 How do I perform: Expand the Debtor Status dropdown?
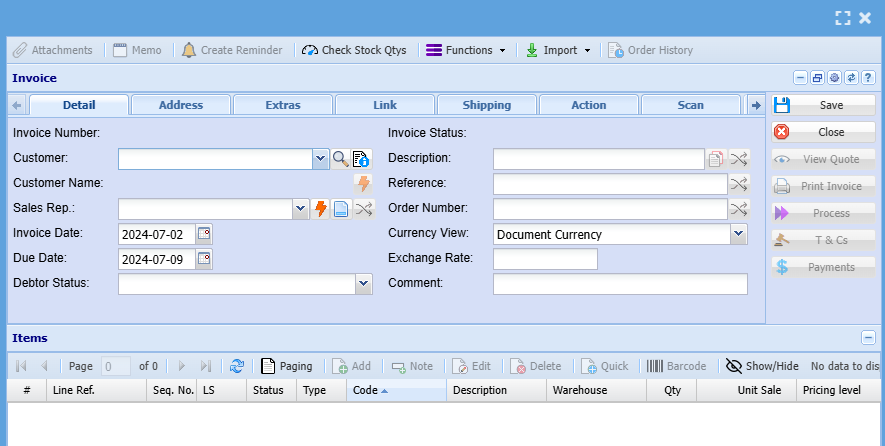tap(363, 284)
